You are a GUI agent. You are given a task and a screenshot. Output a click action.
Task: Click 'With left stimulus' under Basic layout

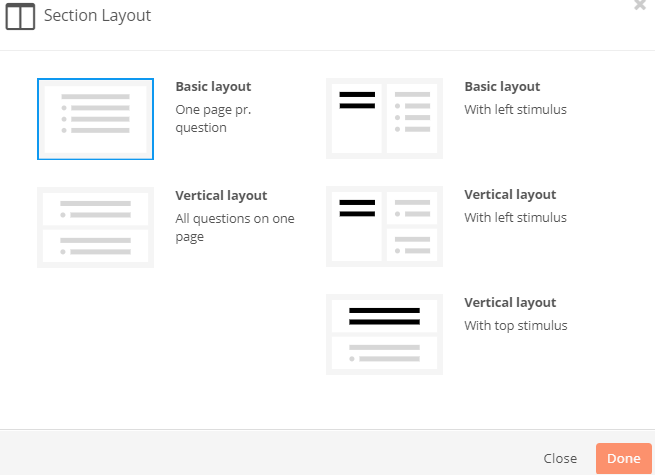click(515, 109)
